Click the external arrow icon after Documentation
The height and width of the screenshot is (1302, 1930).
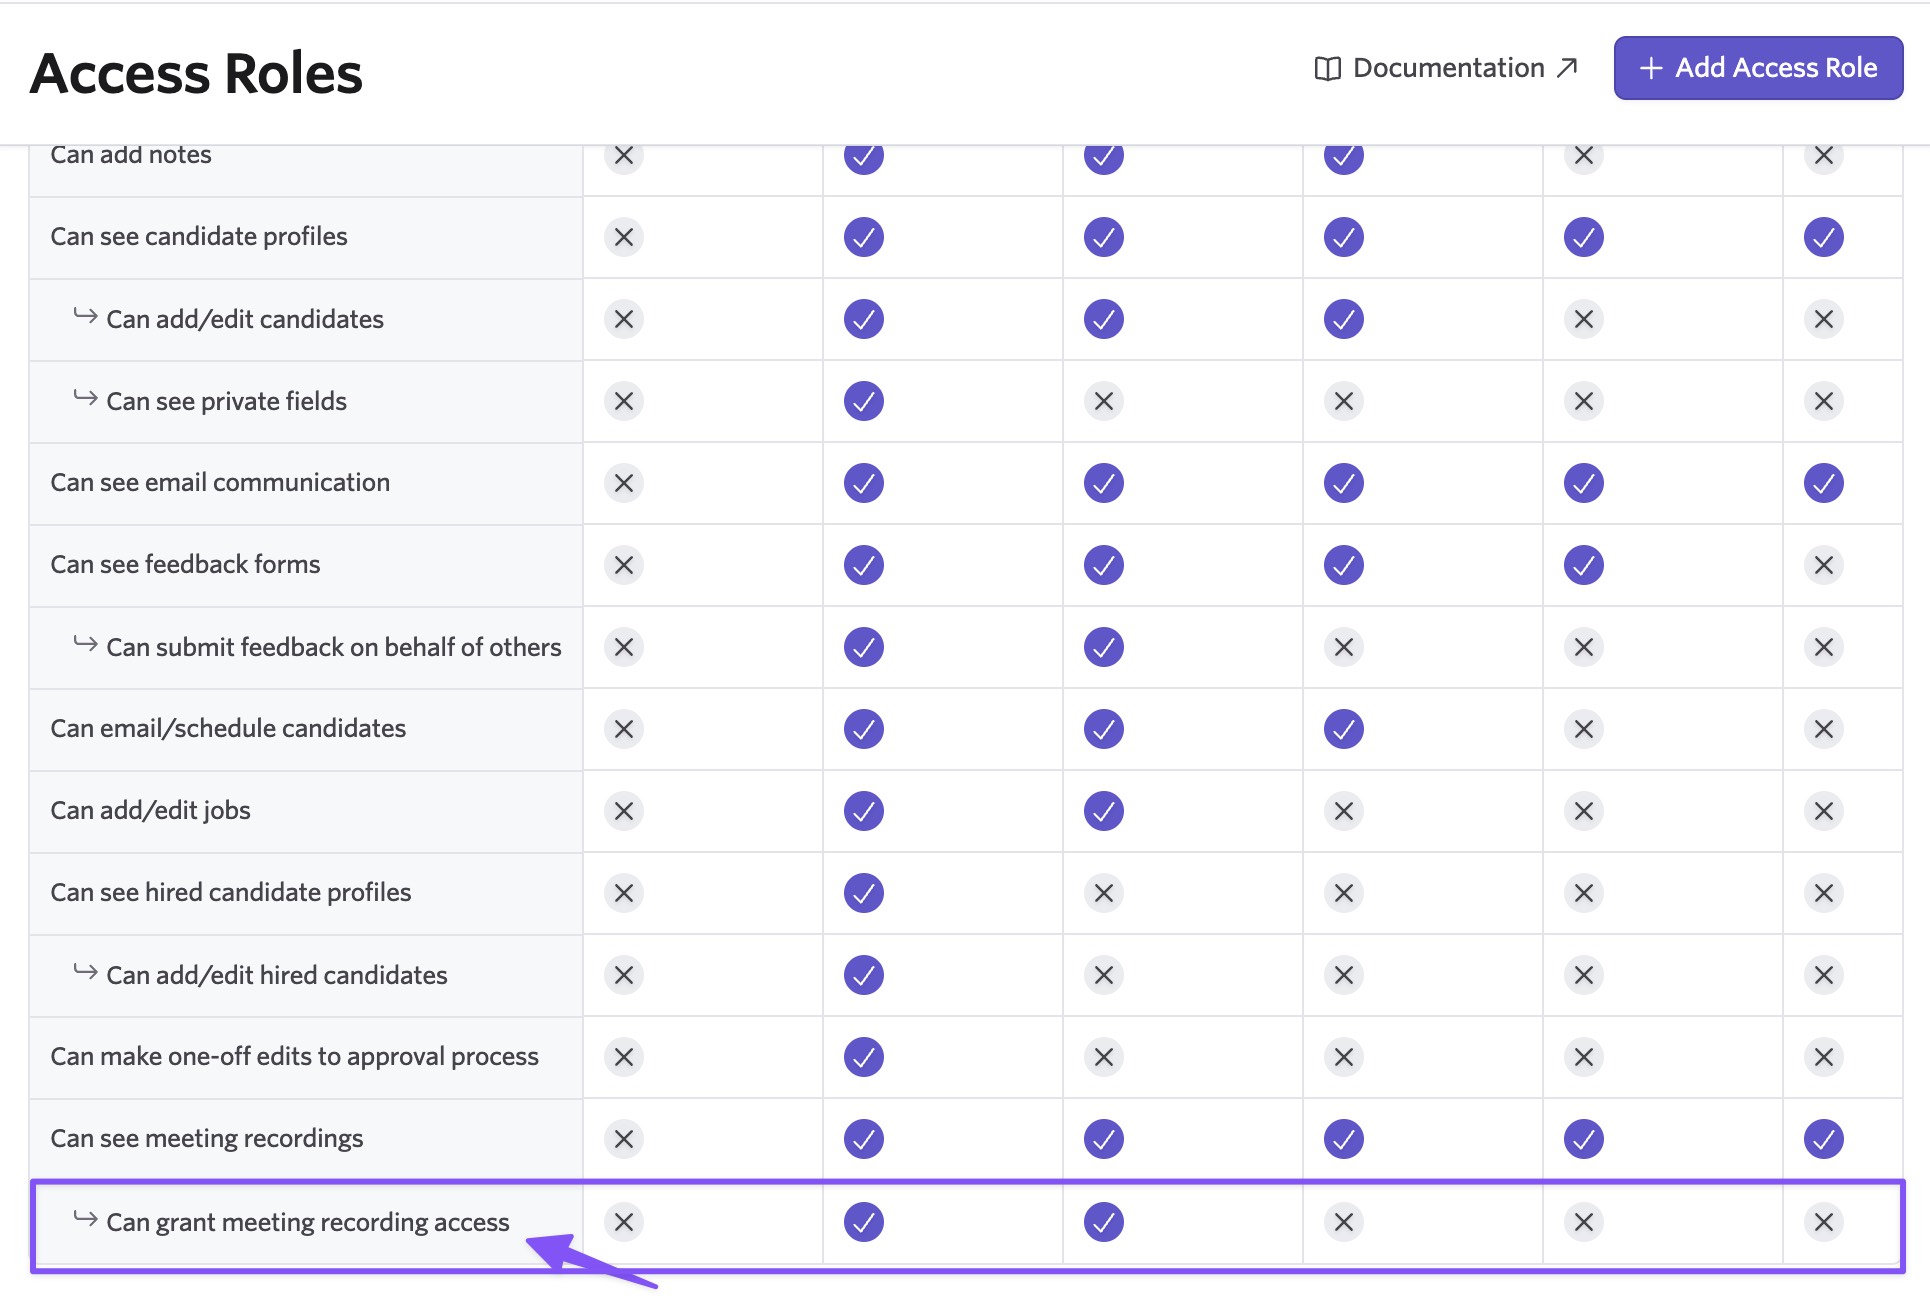tap(1567, 67)
